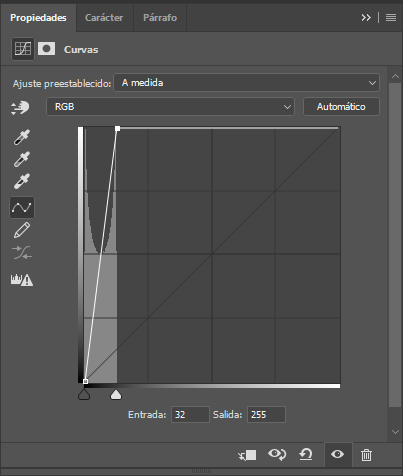Switch to the Párrafo tab

(x=160, y=18)
